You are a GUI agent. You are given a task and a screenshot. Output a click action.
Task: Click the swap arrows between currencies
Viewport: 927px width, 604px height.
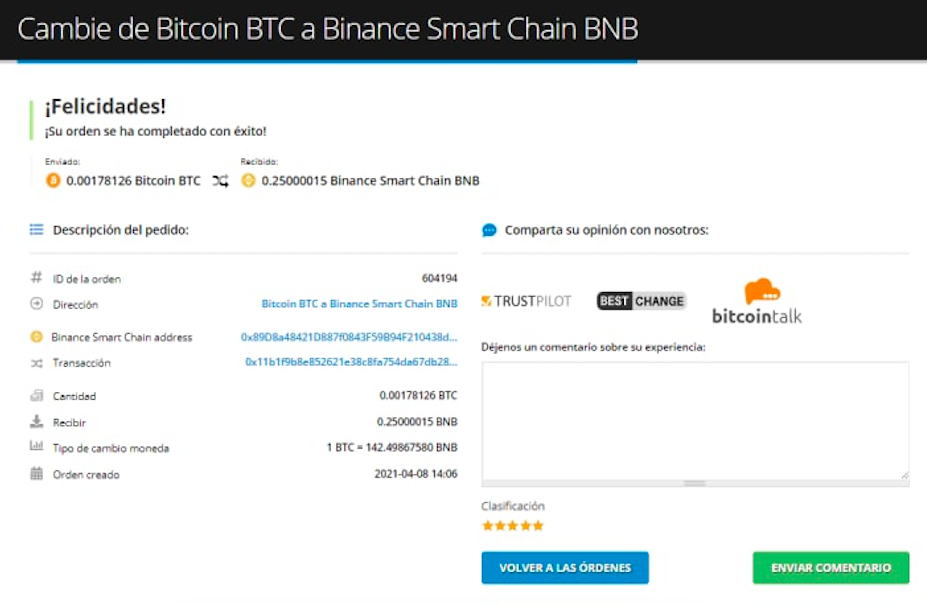(221, 181)
